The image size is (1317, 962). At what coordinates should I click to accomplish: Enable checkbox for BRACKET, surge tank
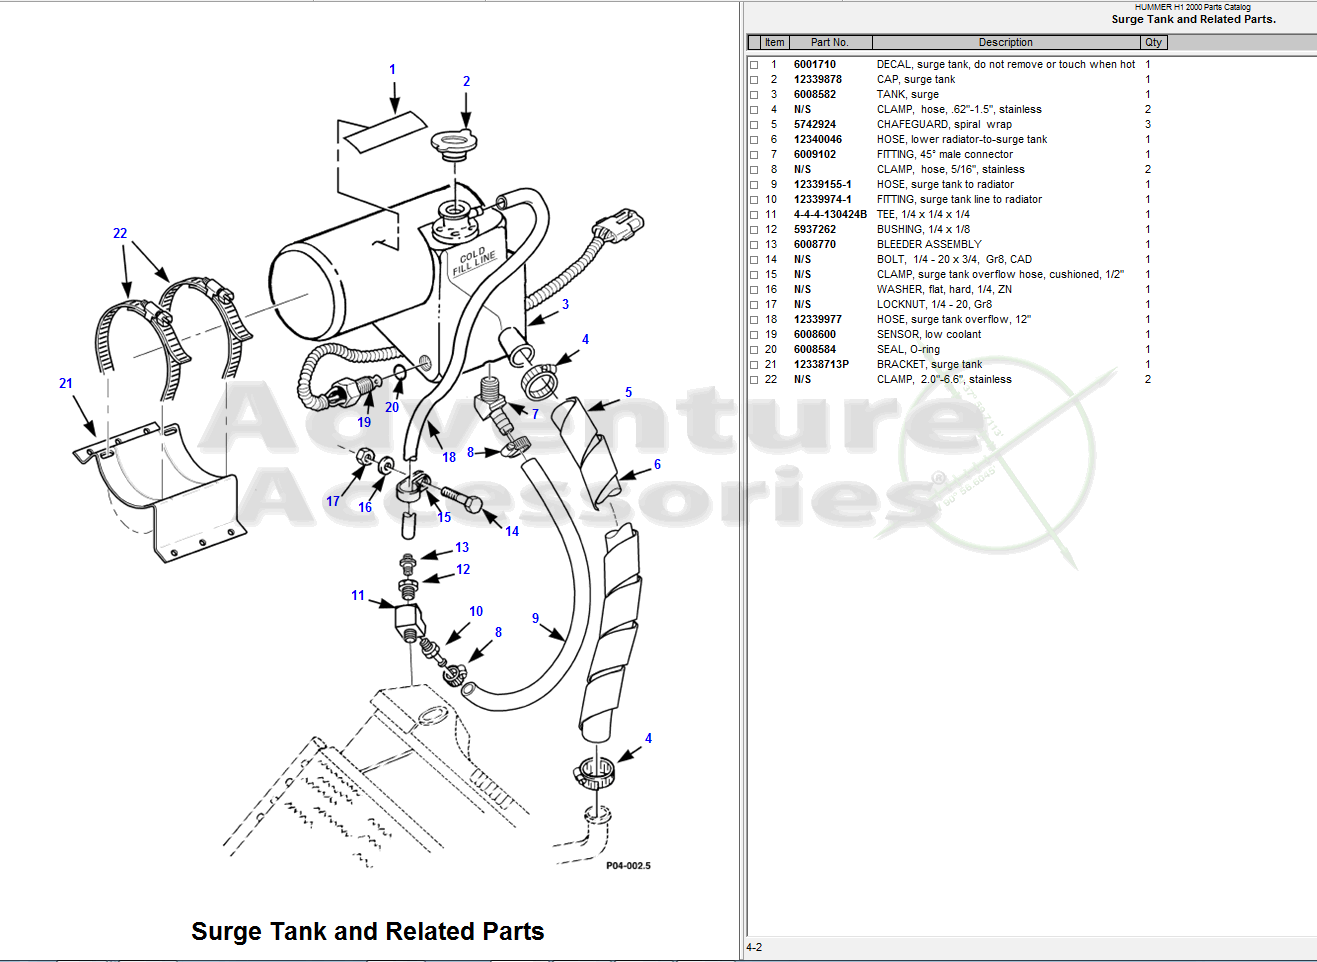coord(754,365)
